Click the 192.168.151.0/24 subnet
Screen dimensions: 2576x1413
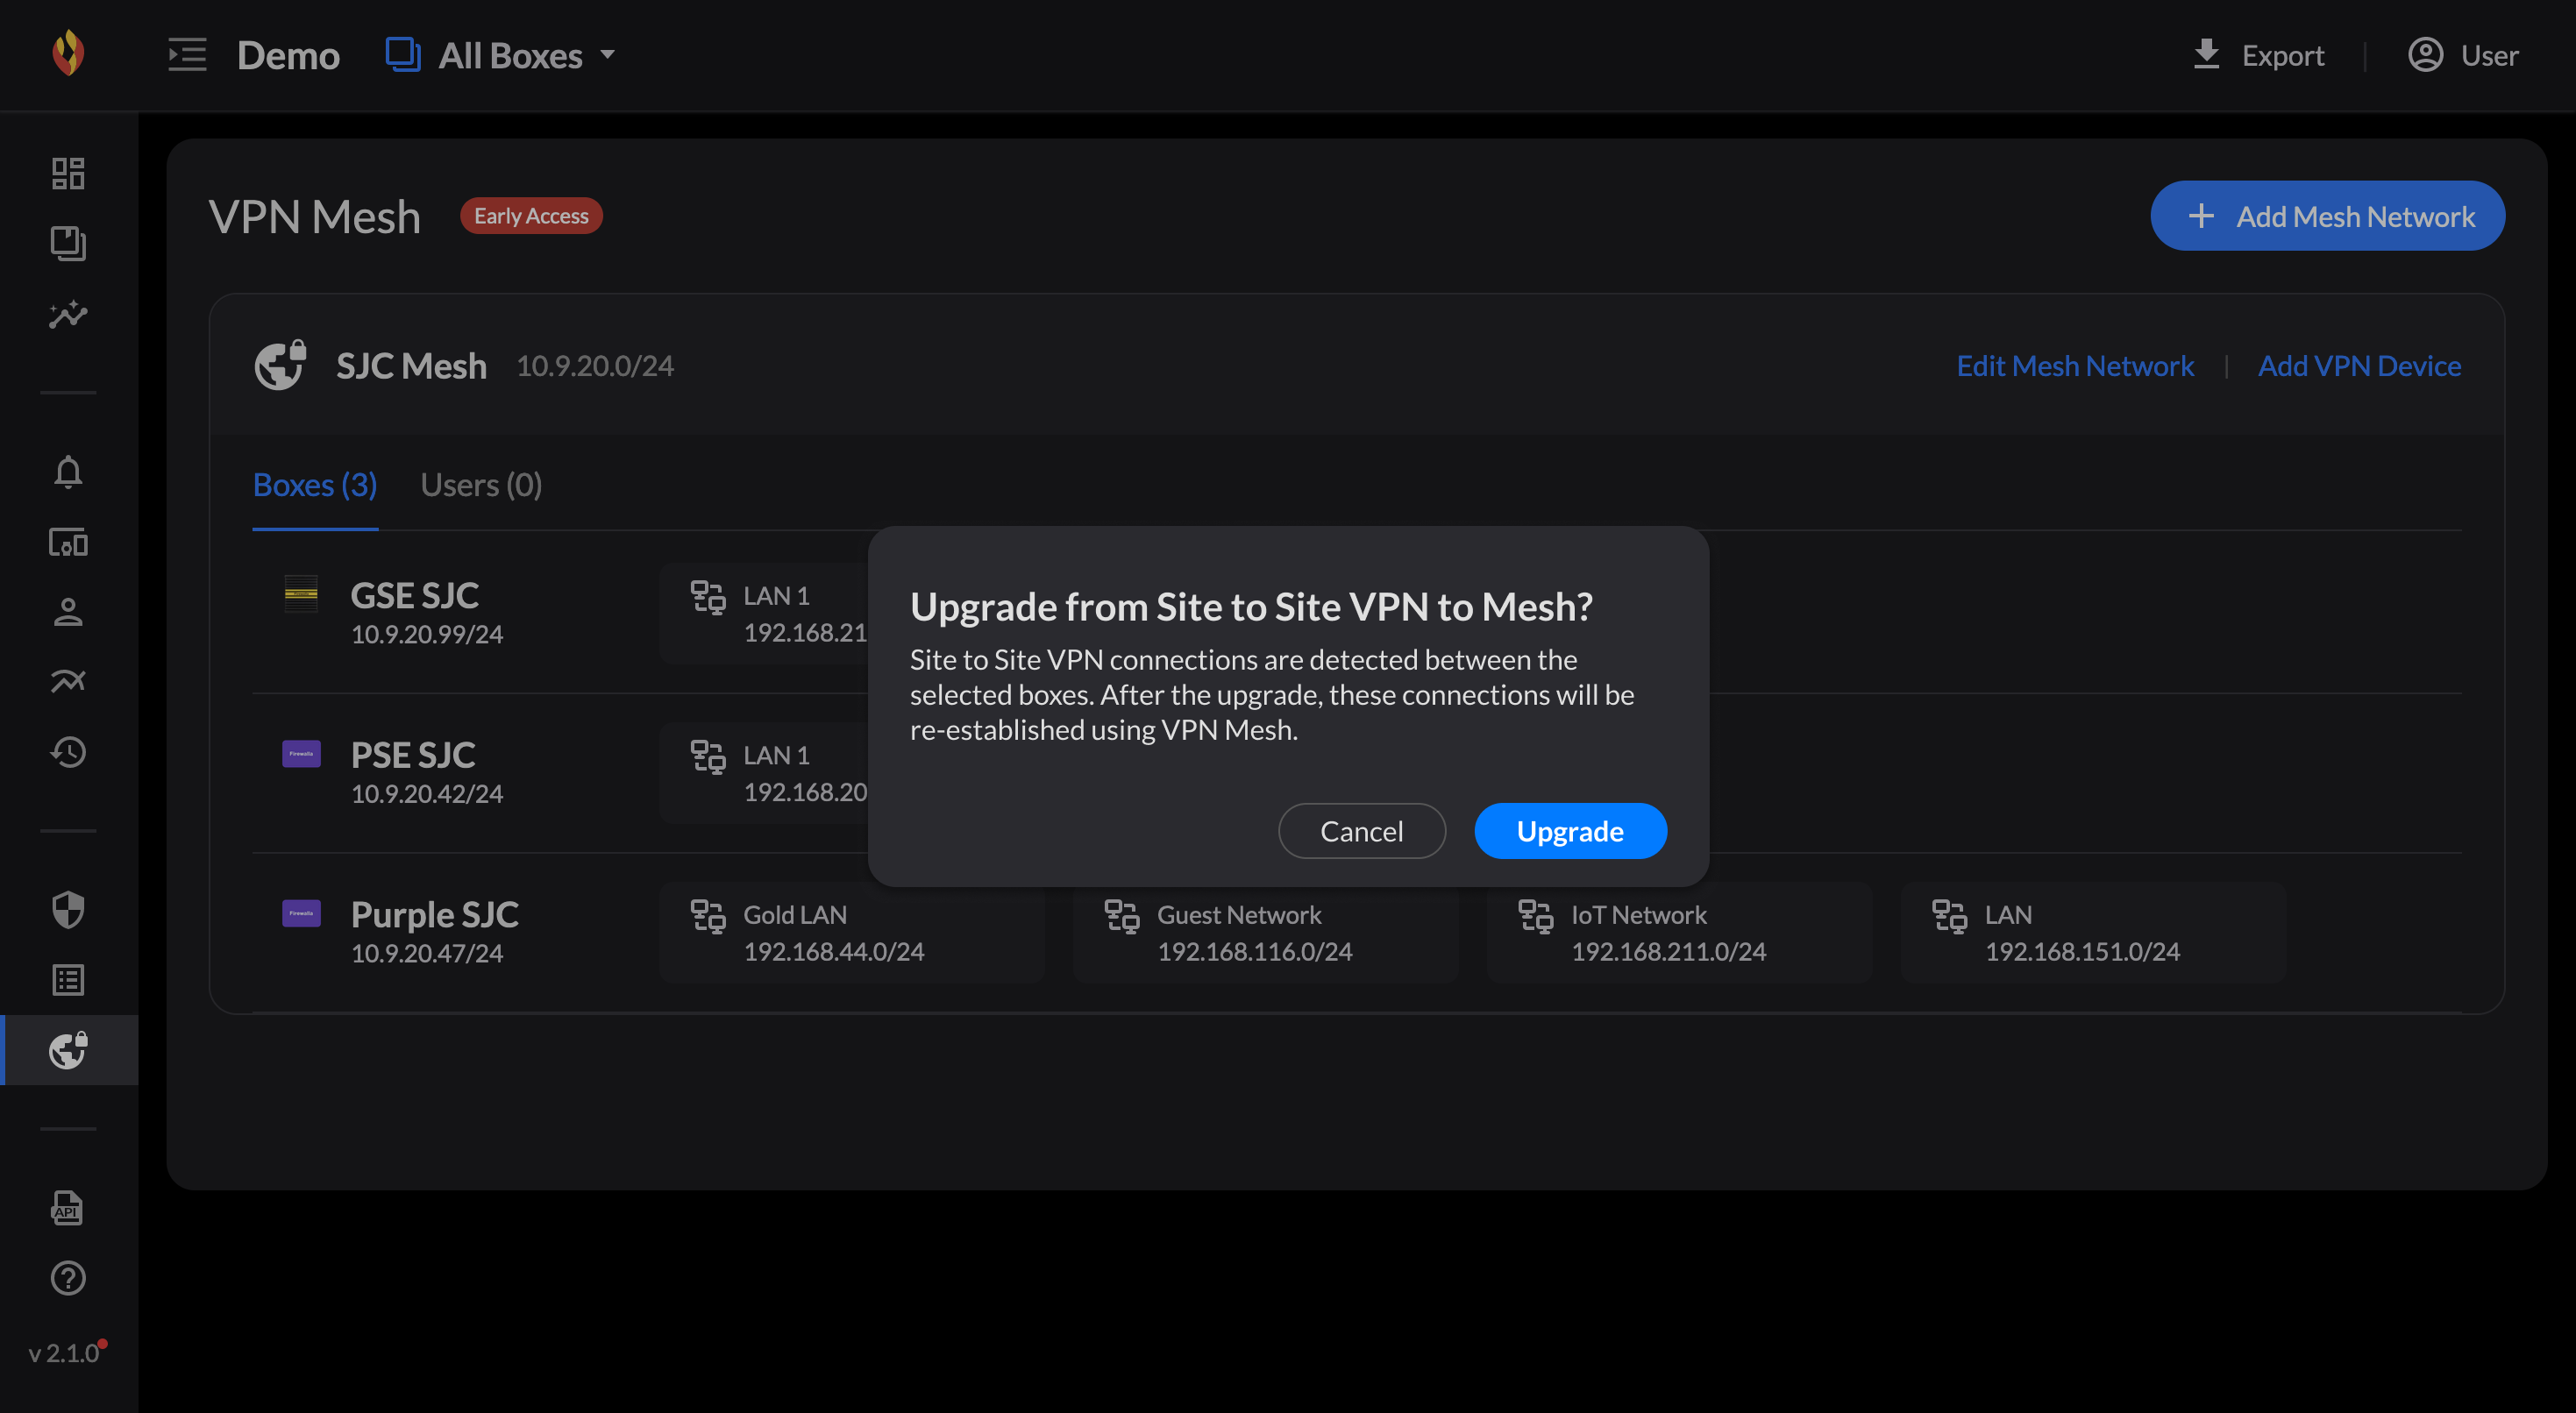[x=2082, y=951]
